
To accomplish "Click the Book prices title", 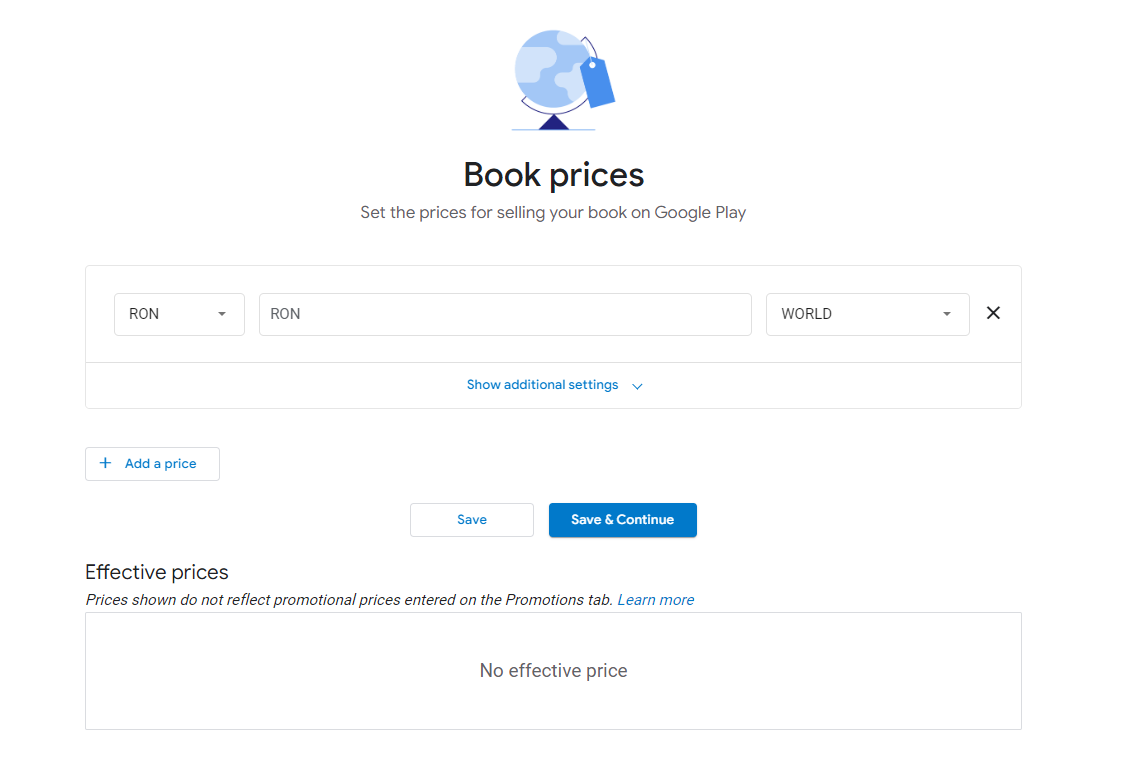I will pos(553,174).
